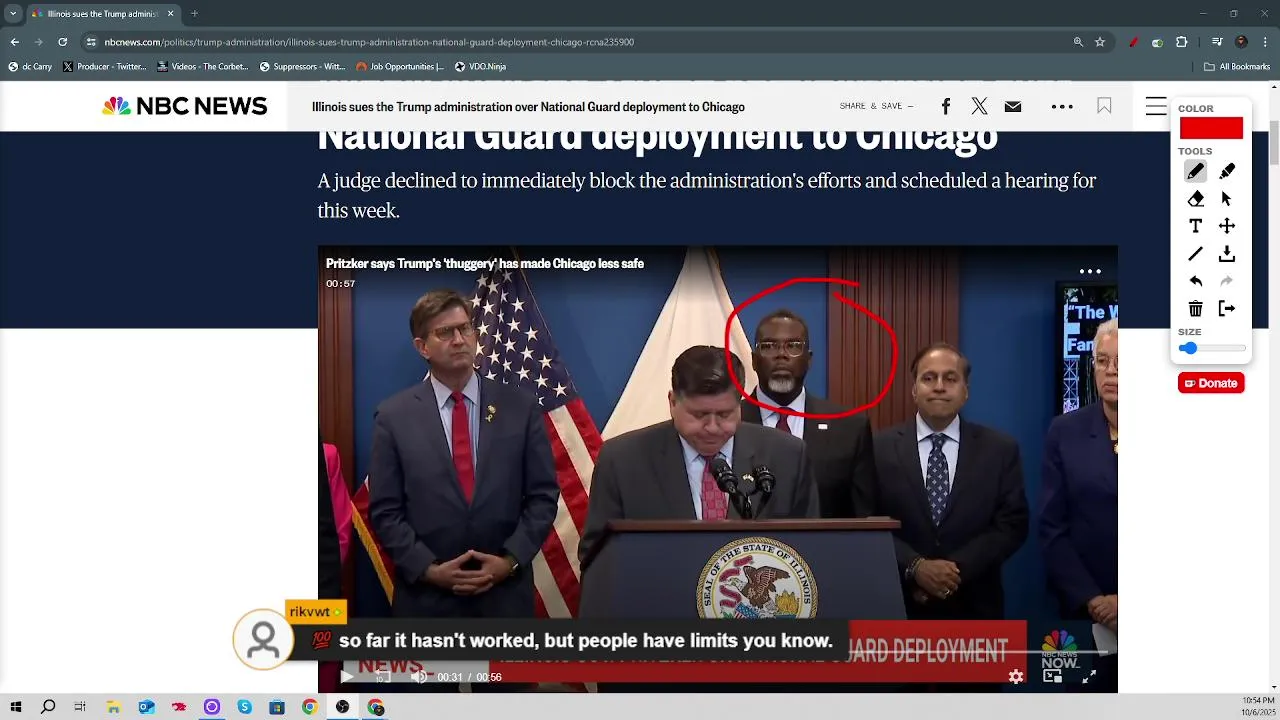Open video options three-dot menu
This screenshot has width=1280, height=720.
1090,271
